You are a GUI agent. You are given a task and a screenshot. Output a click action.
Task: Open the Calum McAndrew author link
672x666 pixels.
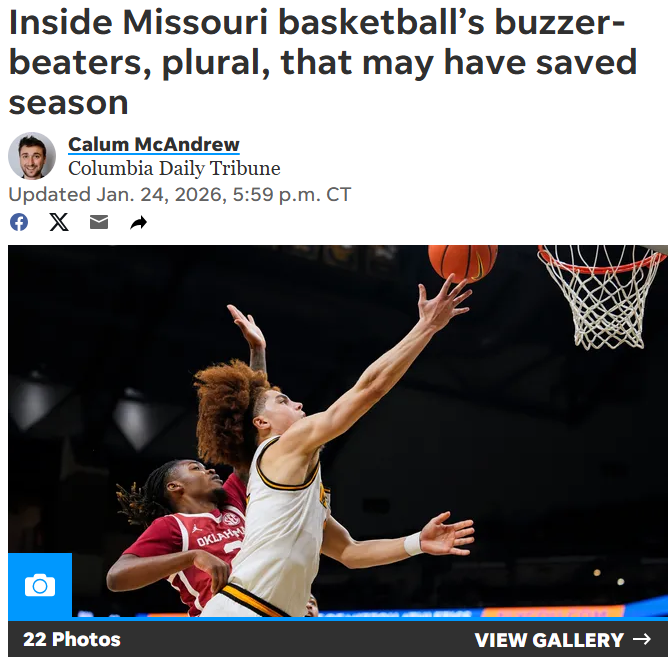(x=154, y=144)
